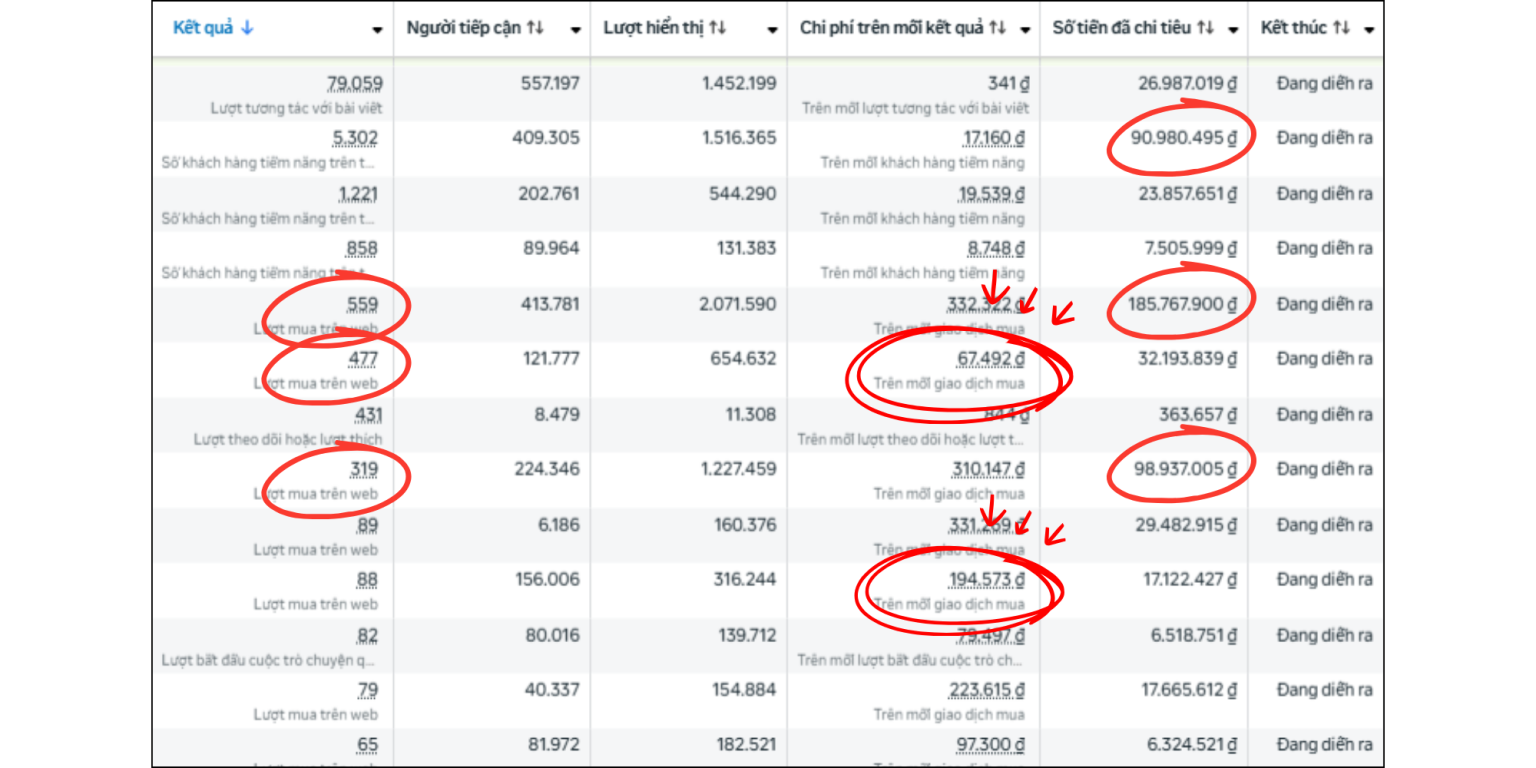The width and height of the screenshot is (1536, 768).
Task: Click the 185.767.900 ₫ amount spent value
Action: coord(1182,304)
